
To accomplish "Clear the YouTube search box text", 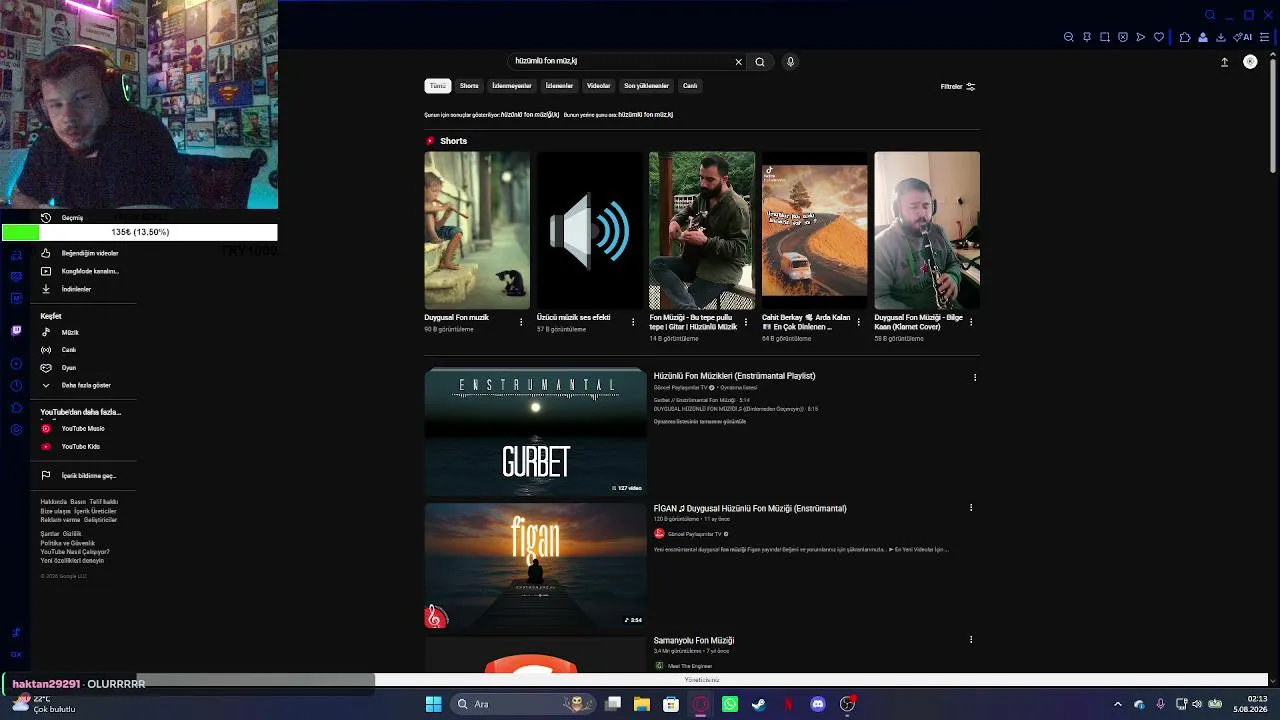I will [739, 62].
